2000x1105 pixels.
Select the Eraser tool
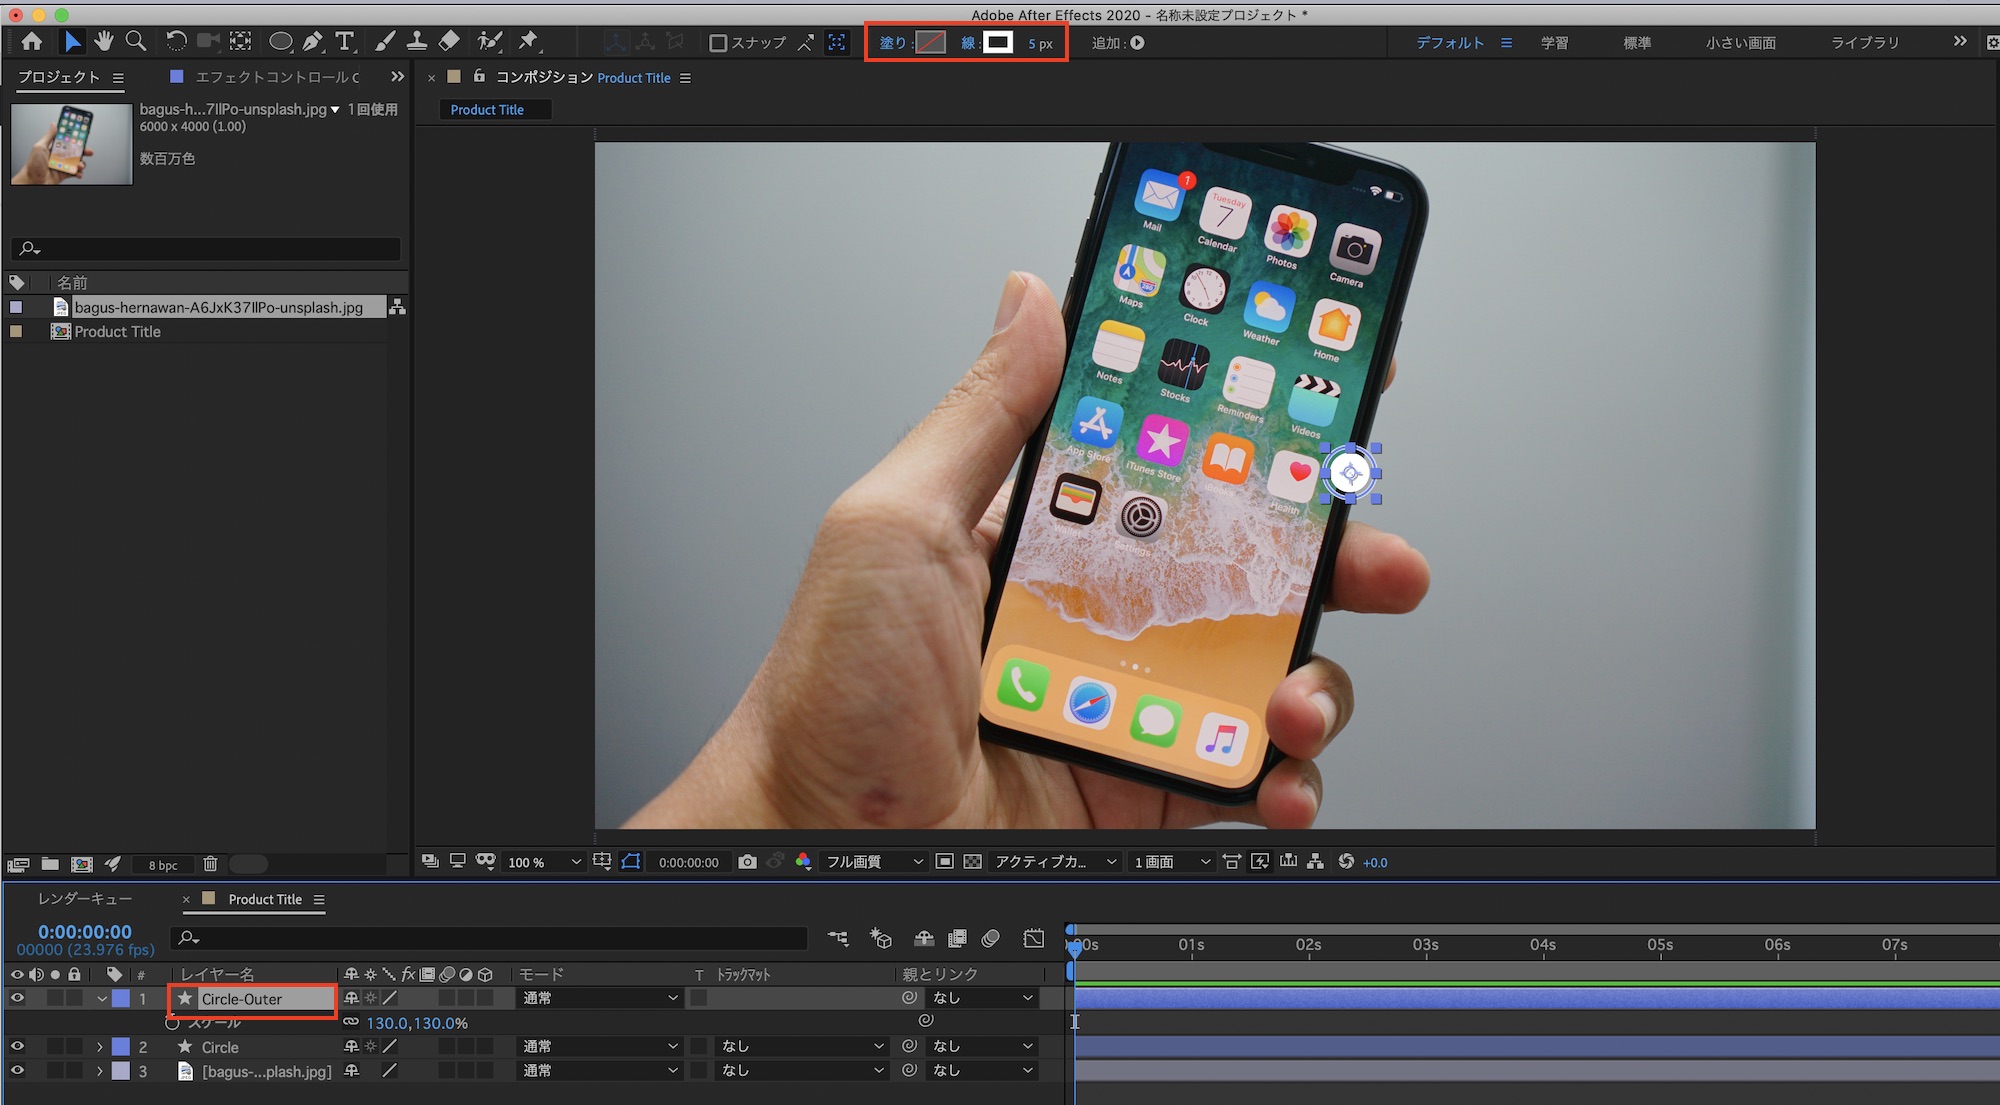[x=450, y=41]
